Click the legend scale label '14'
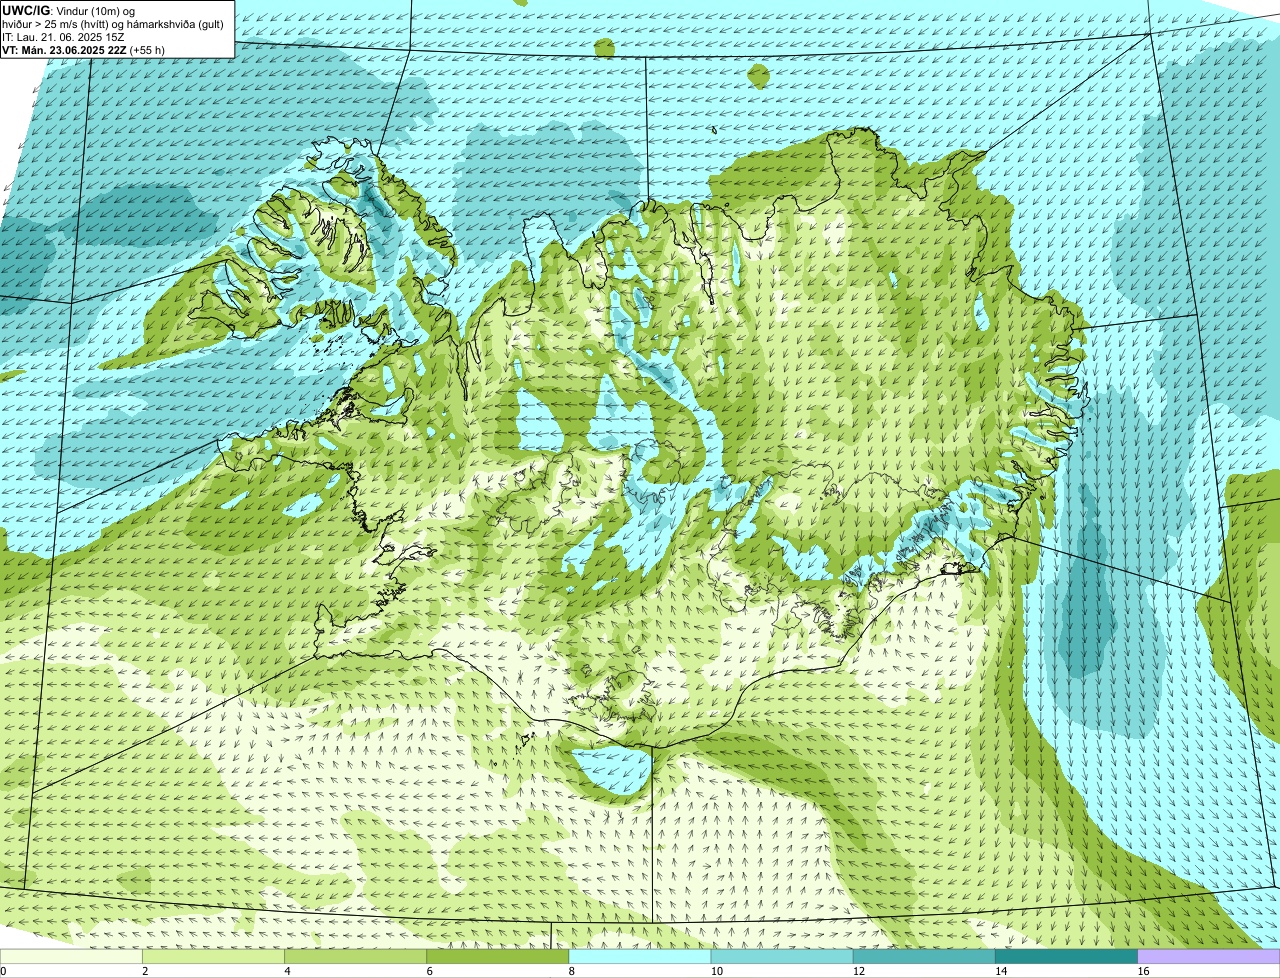The height and width of the screenshot is (978, 1280). click(1001, 971)
